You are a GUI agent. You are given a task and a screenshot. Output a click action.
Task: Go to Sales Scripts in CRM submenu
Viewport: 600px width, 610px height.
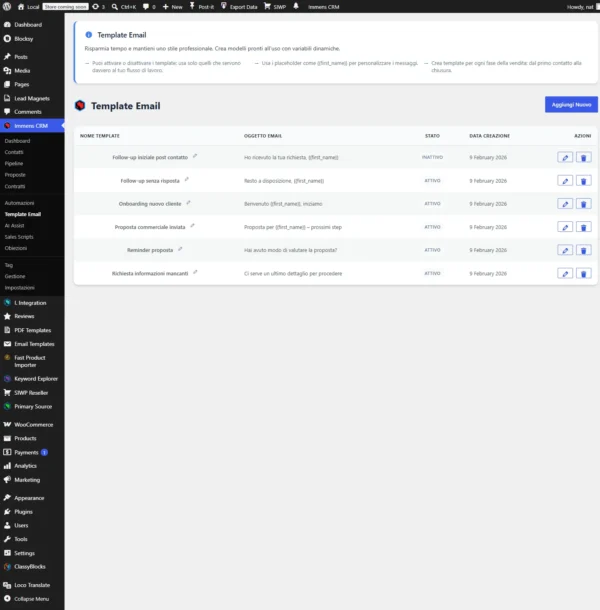(x=19, y=237)
